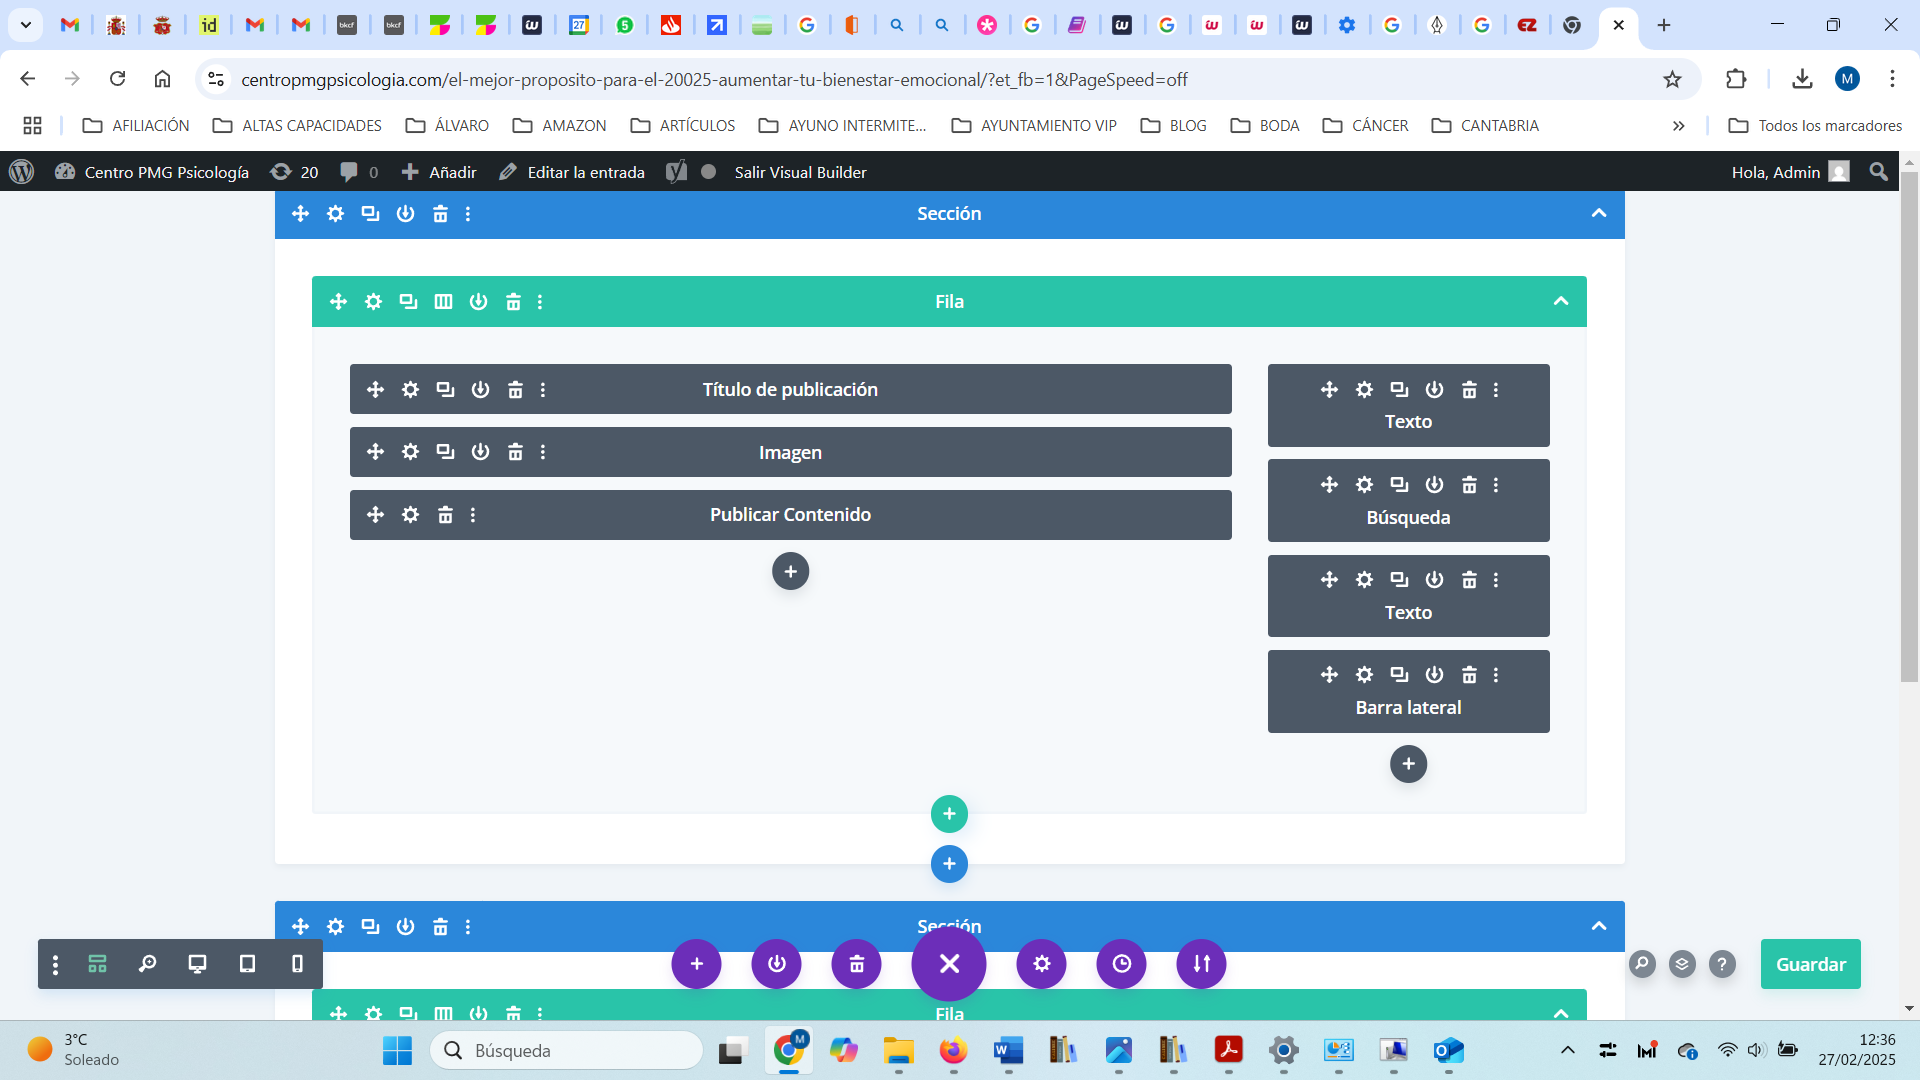Open the AMAZON bookmarks folder
This screenshot has width=1920, height=1080.
(x=559, y=126)
